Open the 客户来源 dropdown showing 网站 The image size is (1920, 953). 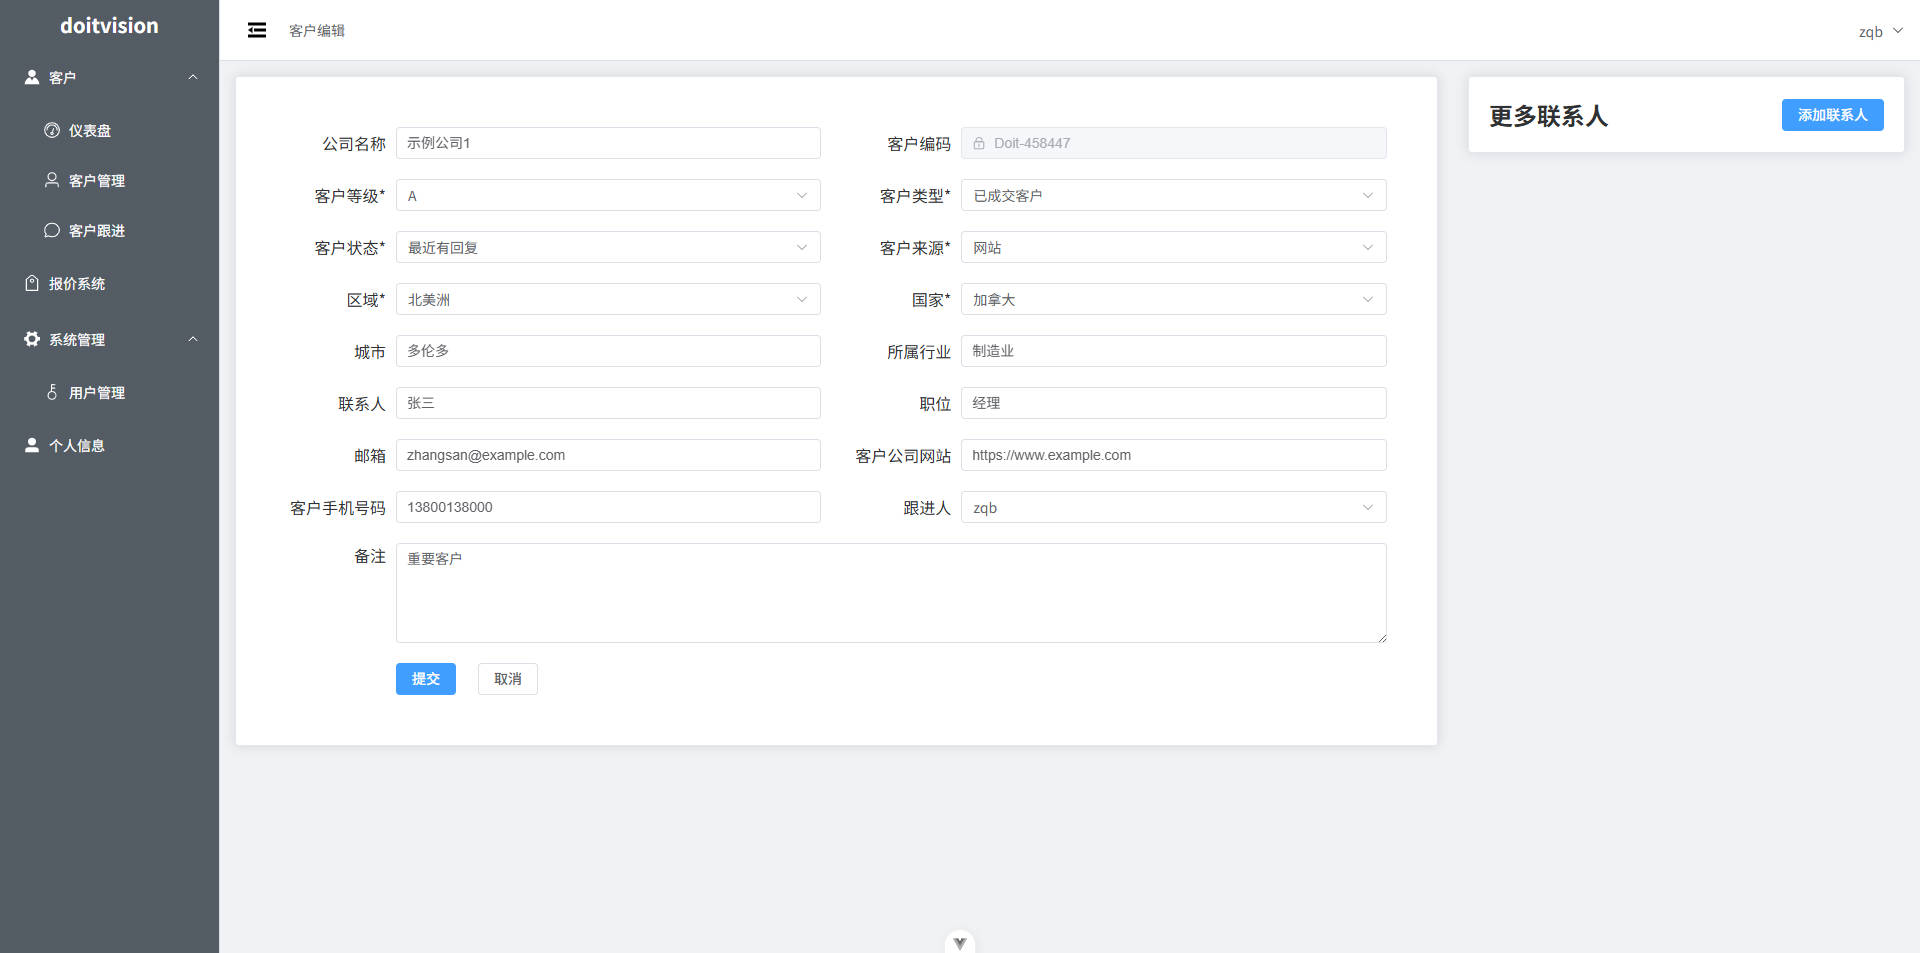click(1174, 247)
